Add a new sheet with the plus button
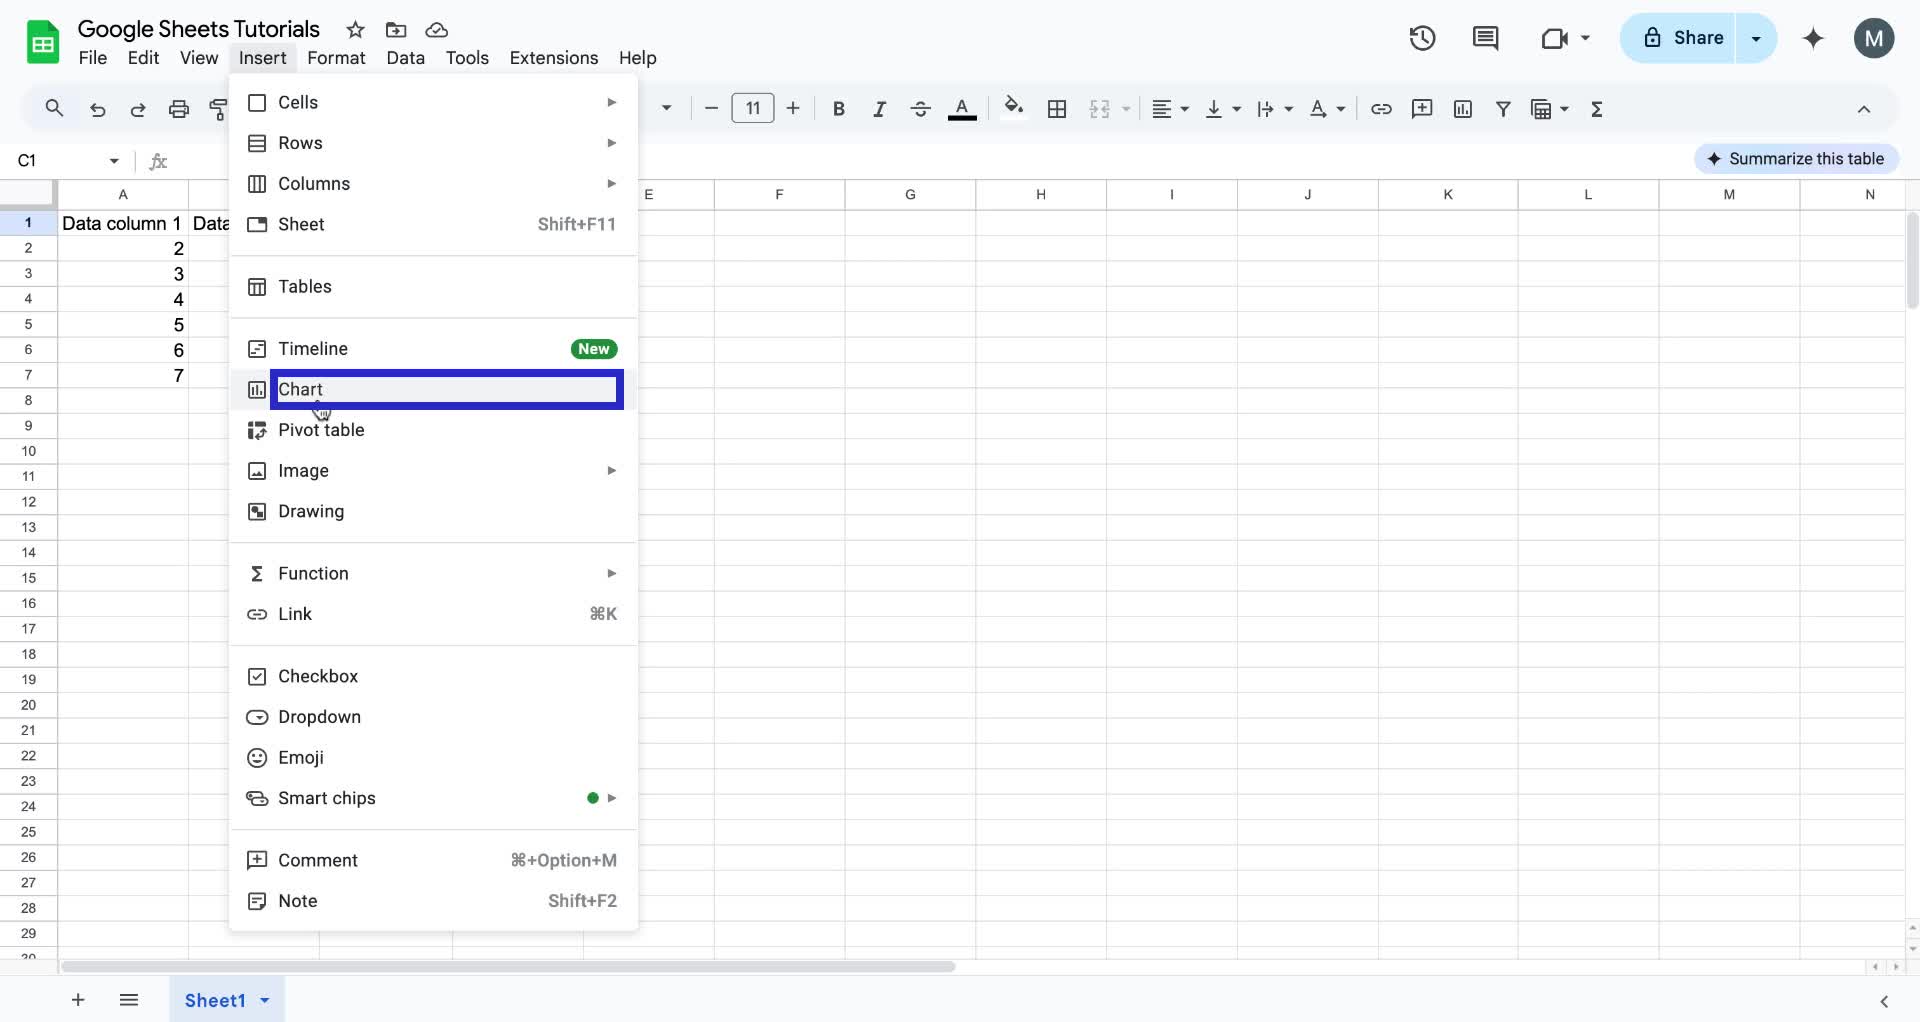Image resolution: width=1920 pixels, height=1022 pixels. click(77, 1000)
